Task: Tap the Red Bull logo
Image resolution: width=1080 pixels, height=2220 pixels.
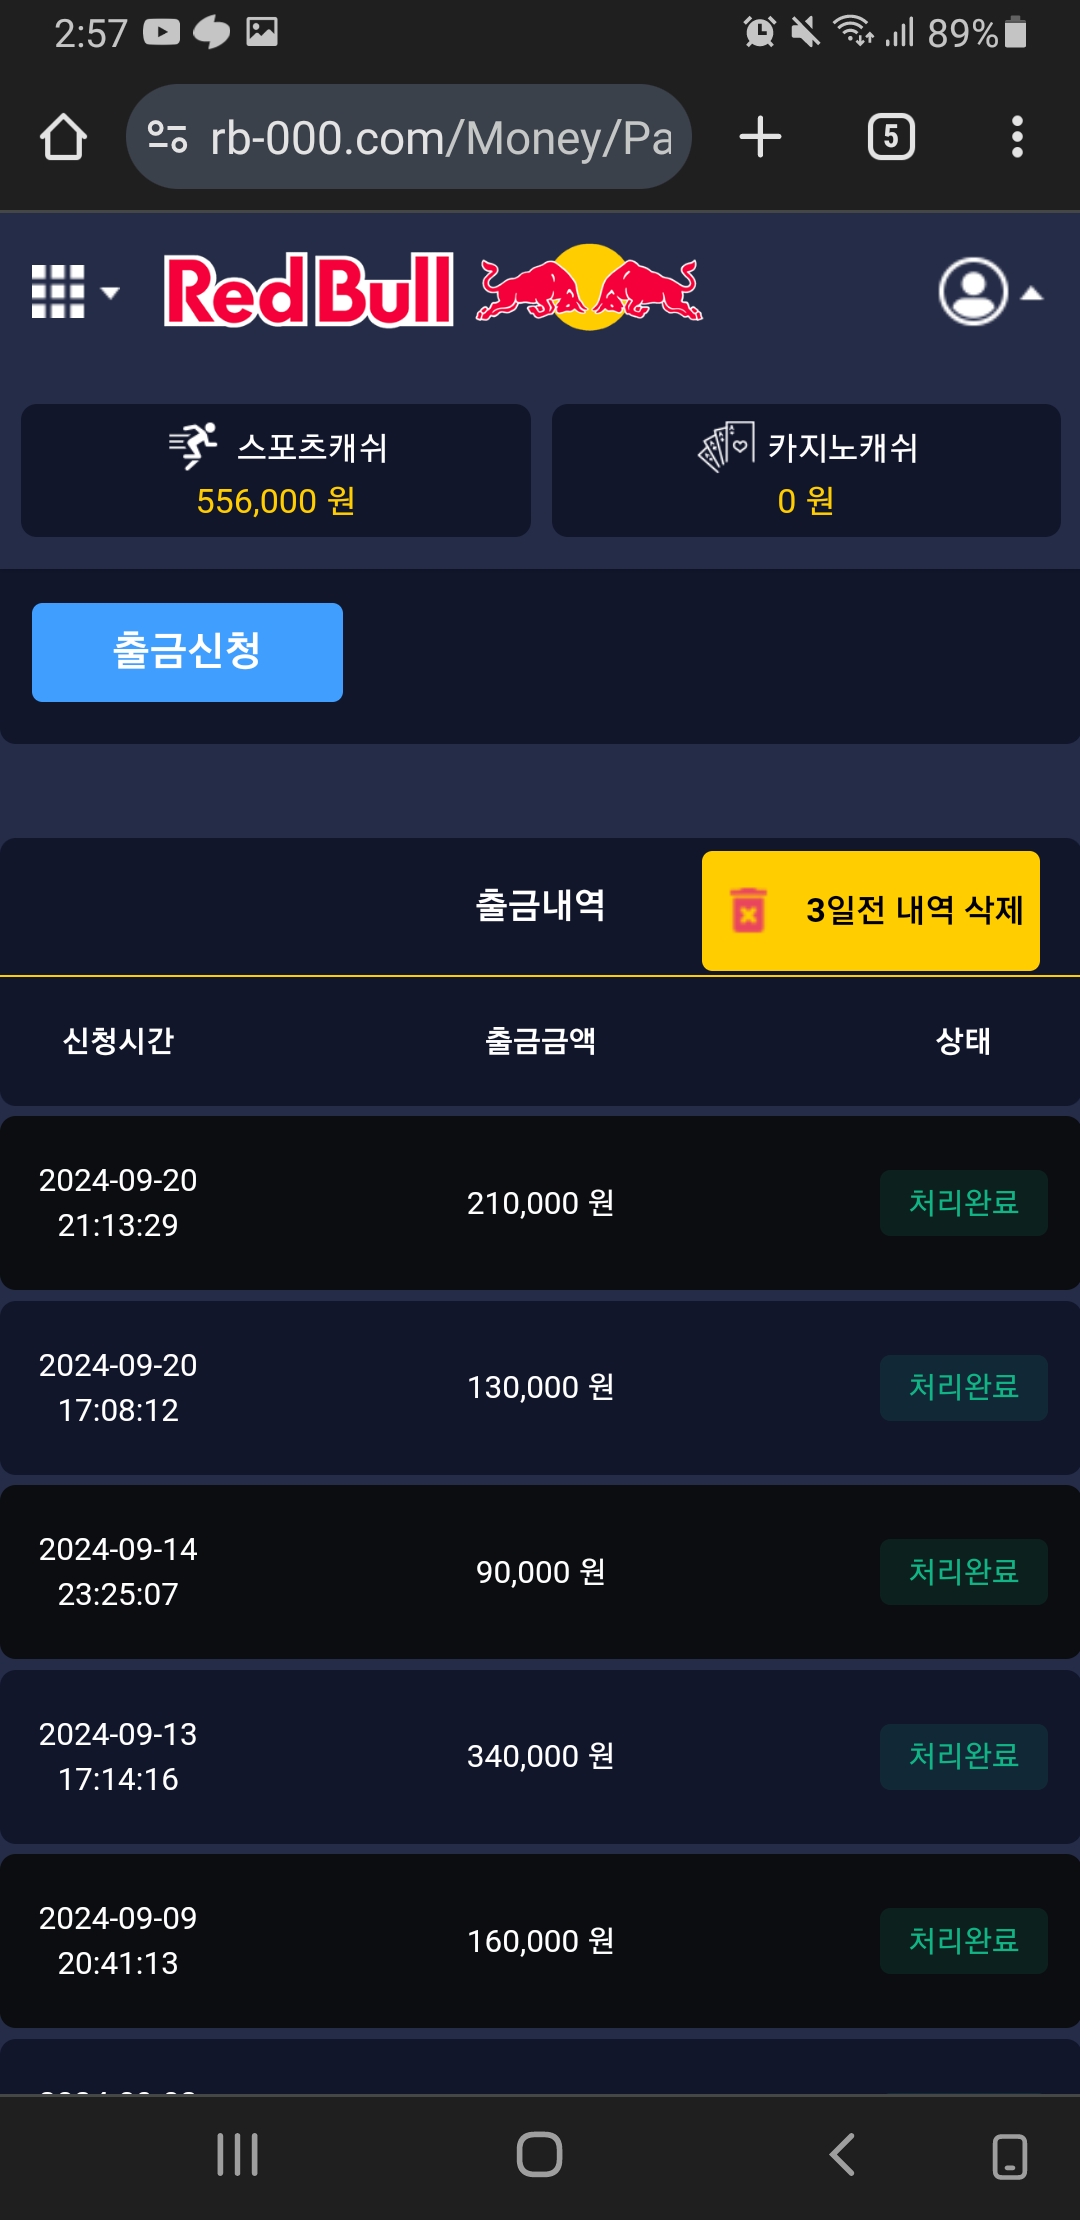Action: 433,290
